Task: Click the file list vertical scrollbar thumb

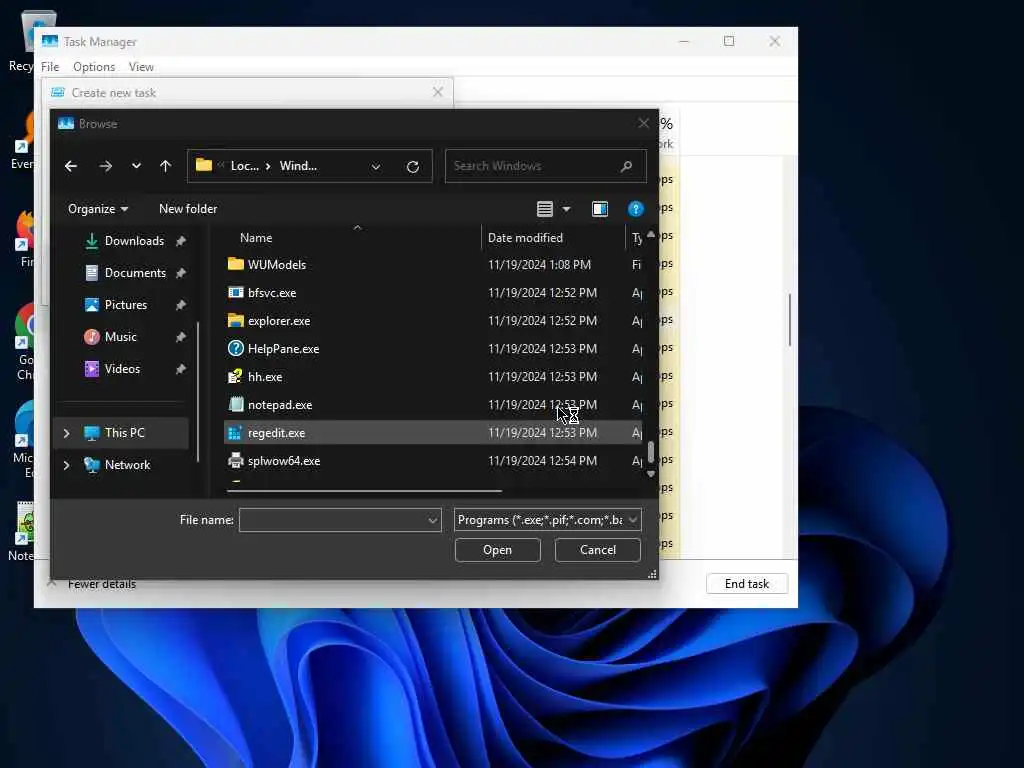Action: (650, 452)
